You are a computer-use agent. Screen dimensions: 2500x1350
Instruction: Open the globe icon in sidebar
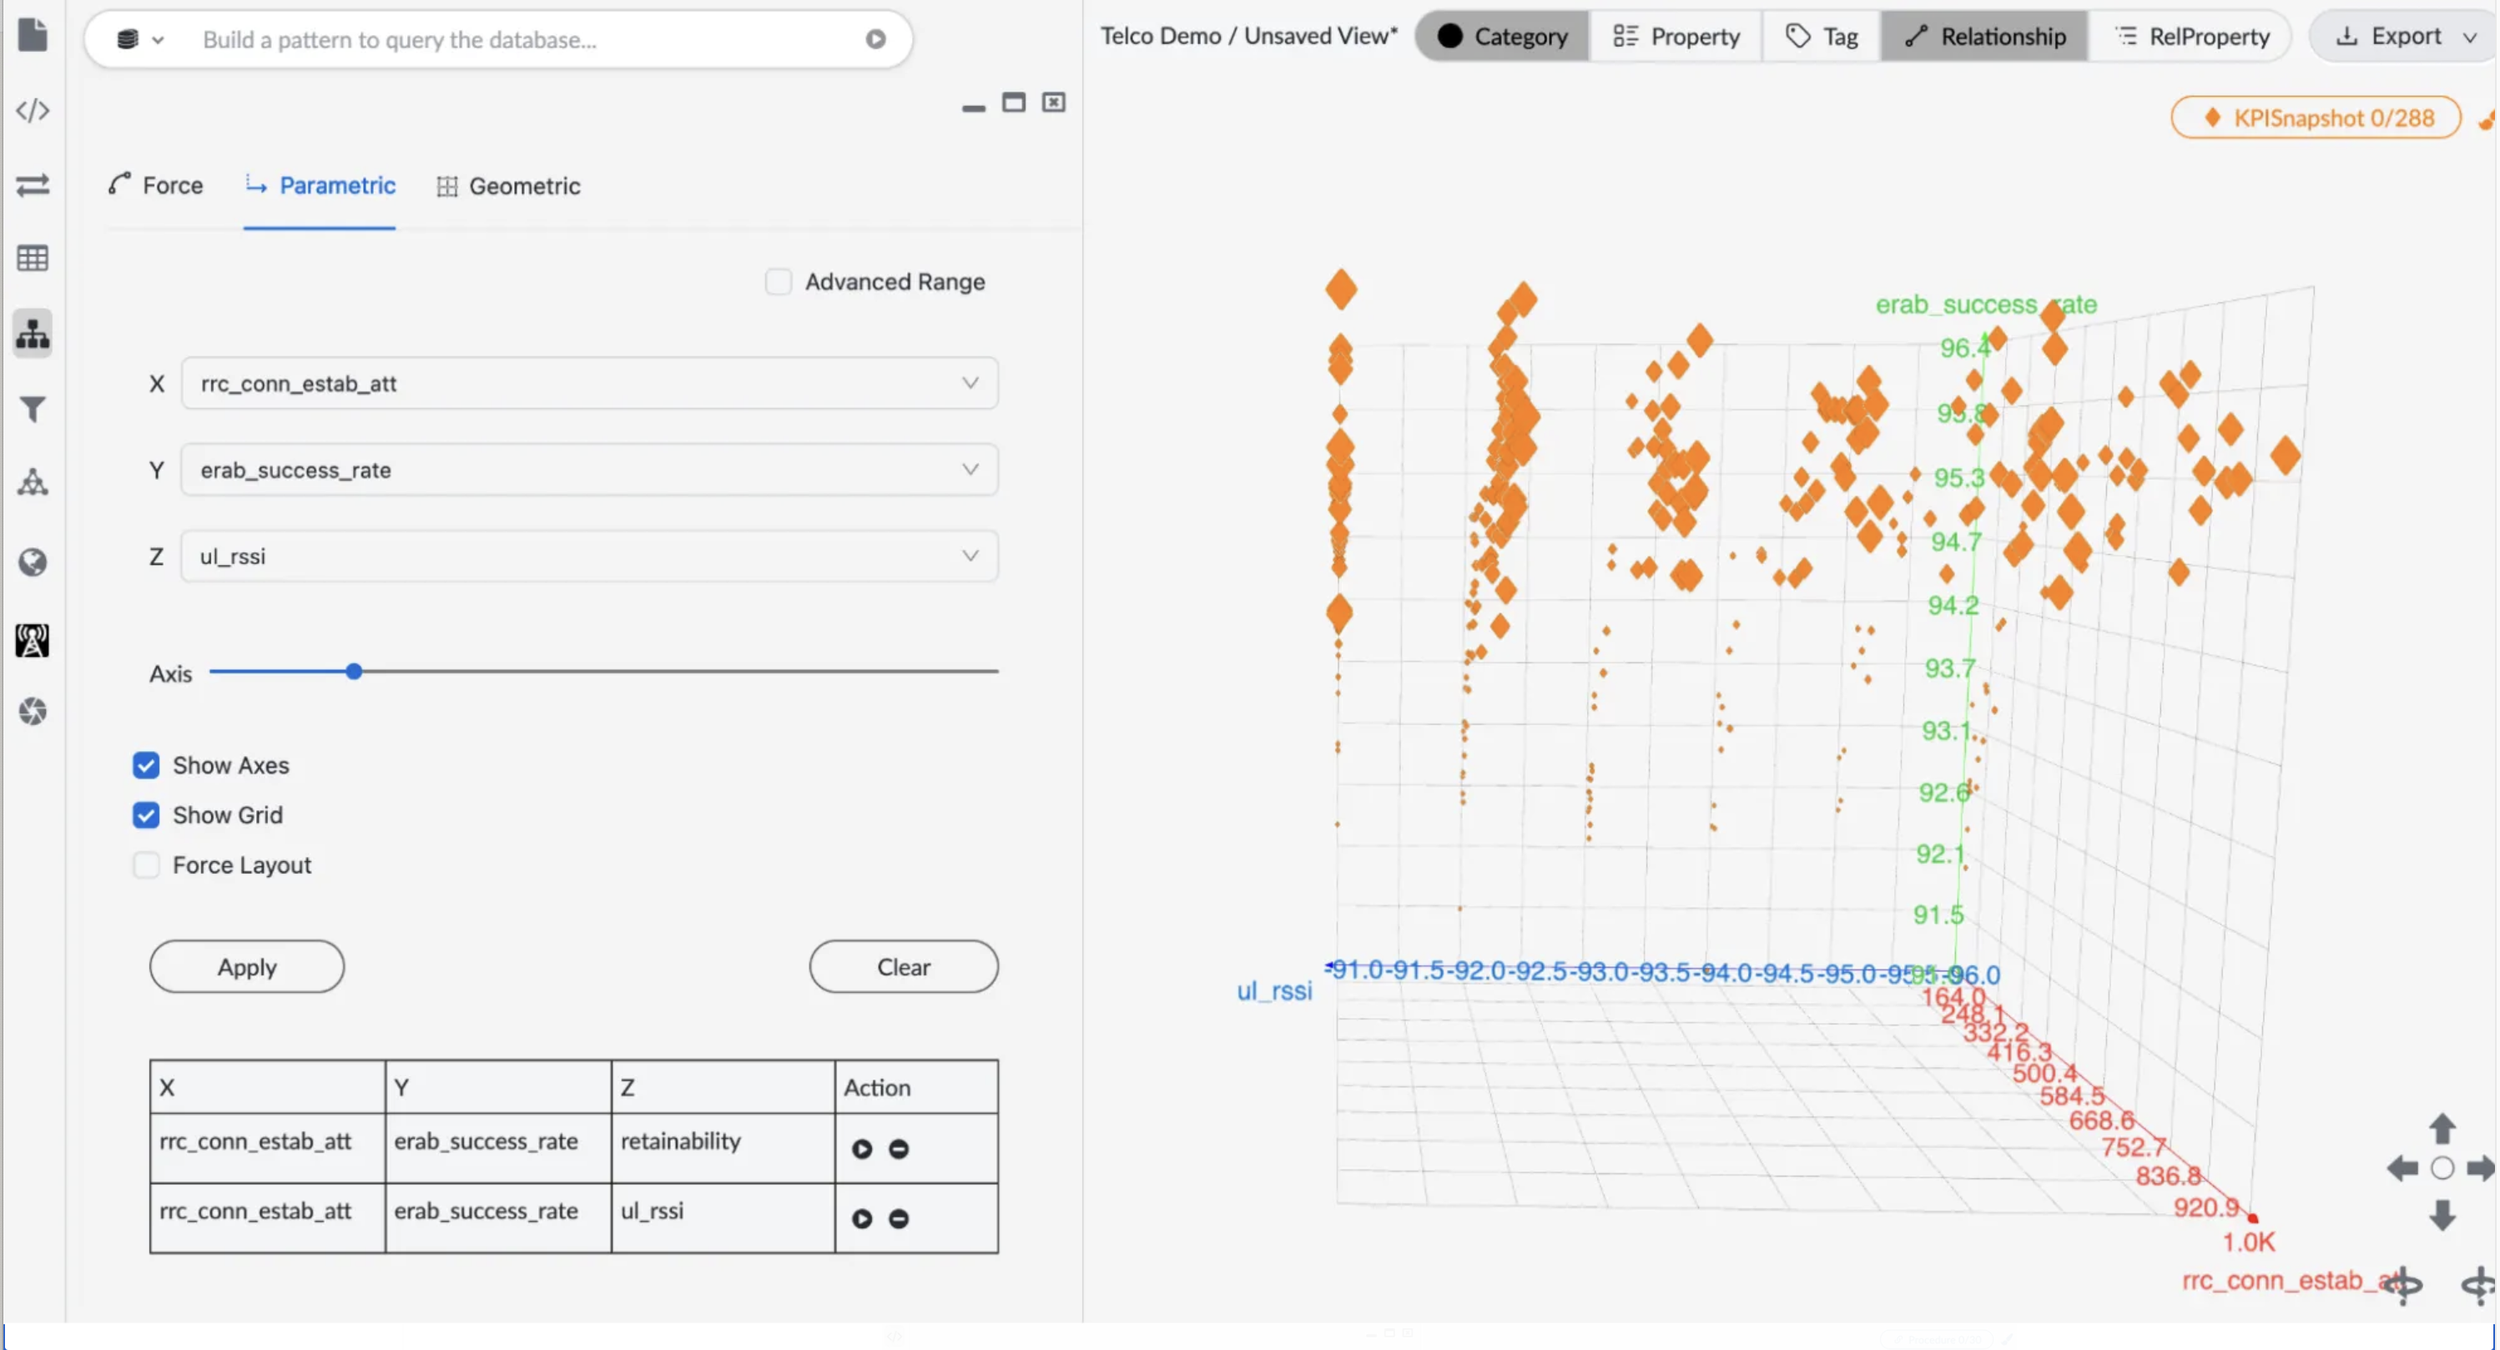pos(33,563)
